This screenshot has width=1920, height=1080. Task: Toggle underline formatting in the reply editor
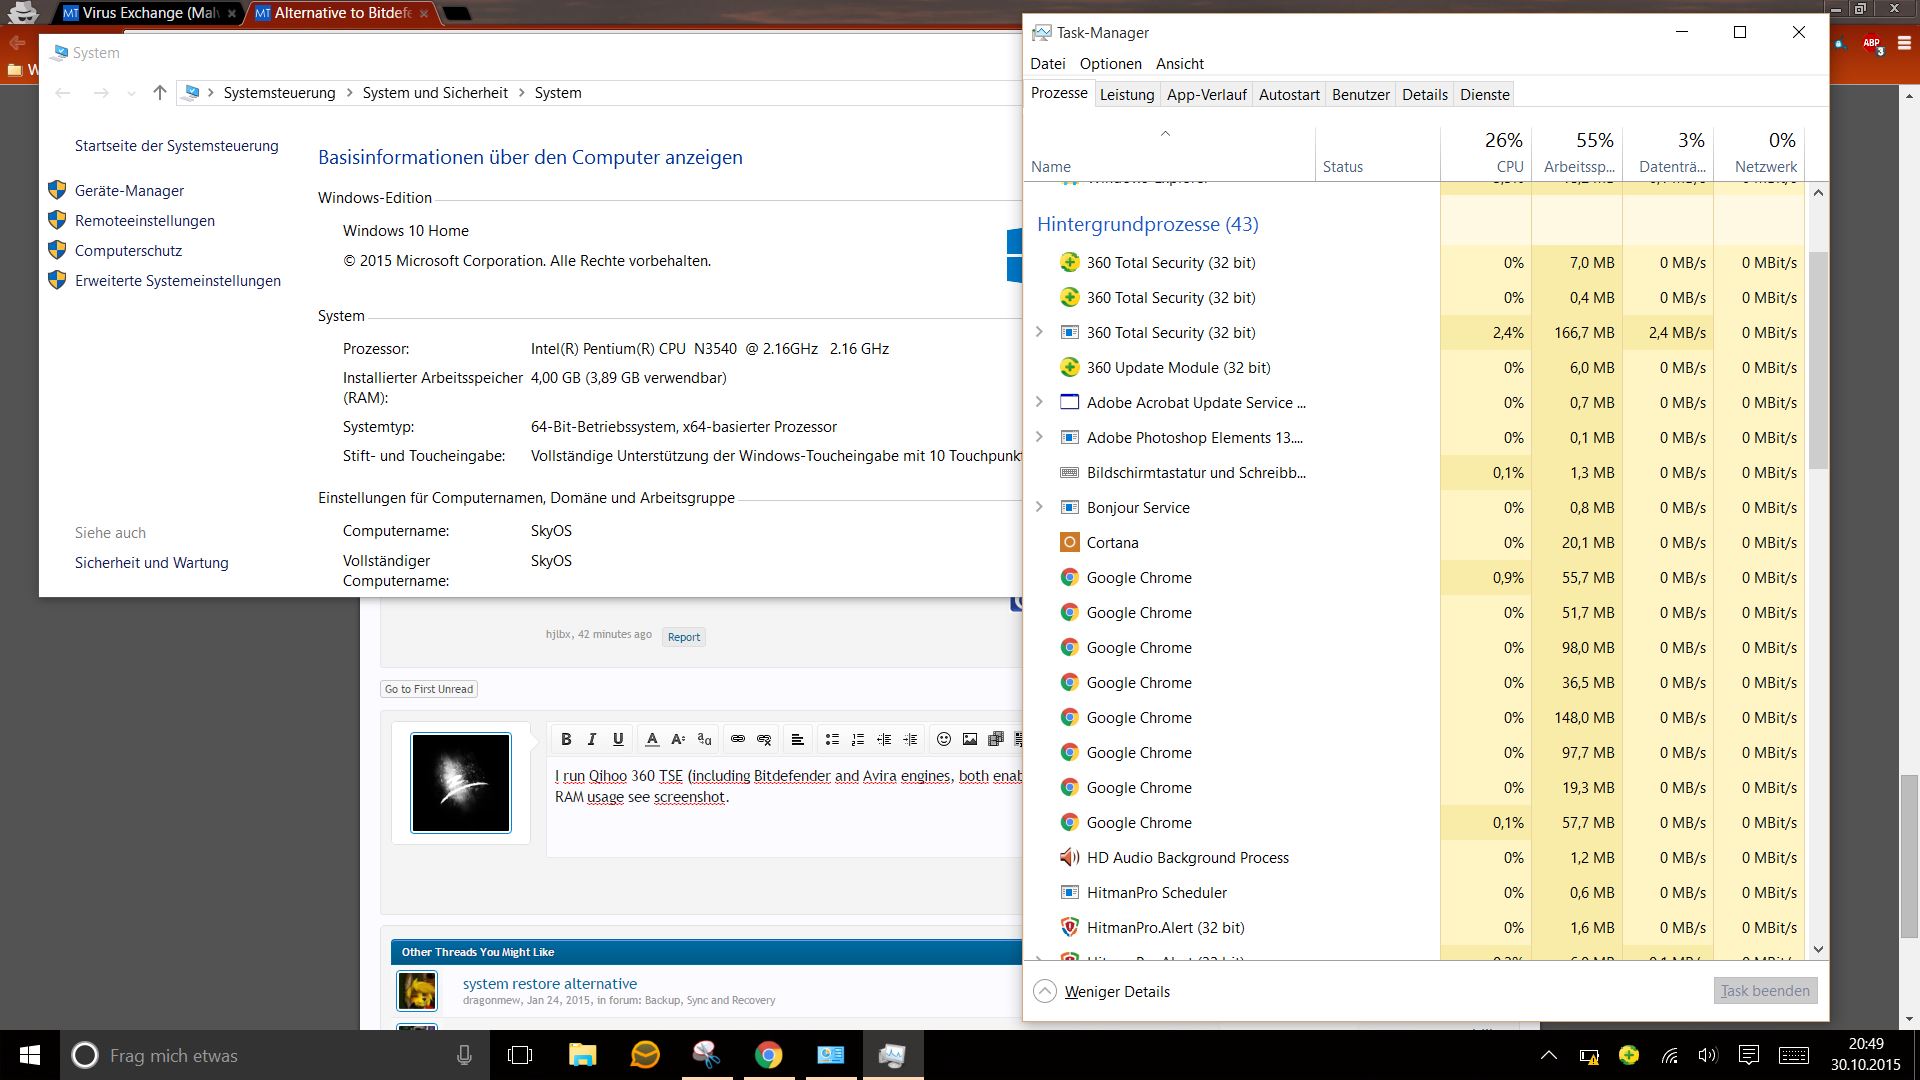coord(618,739)
